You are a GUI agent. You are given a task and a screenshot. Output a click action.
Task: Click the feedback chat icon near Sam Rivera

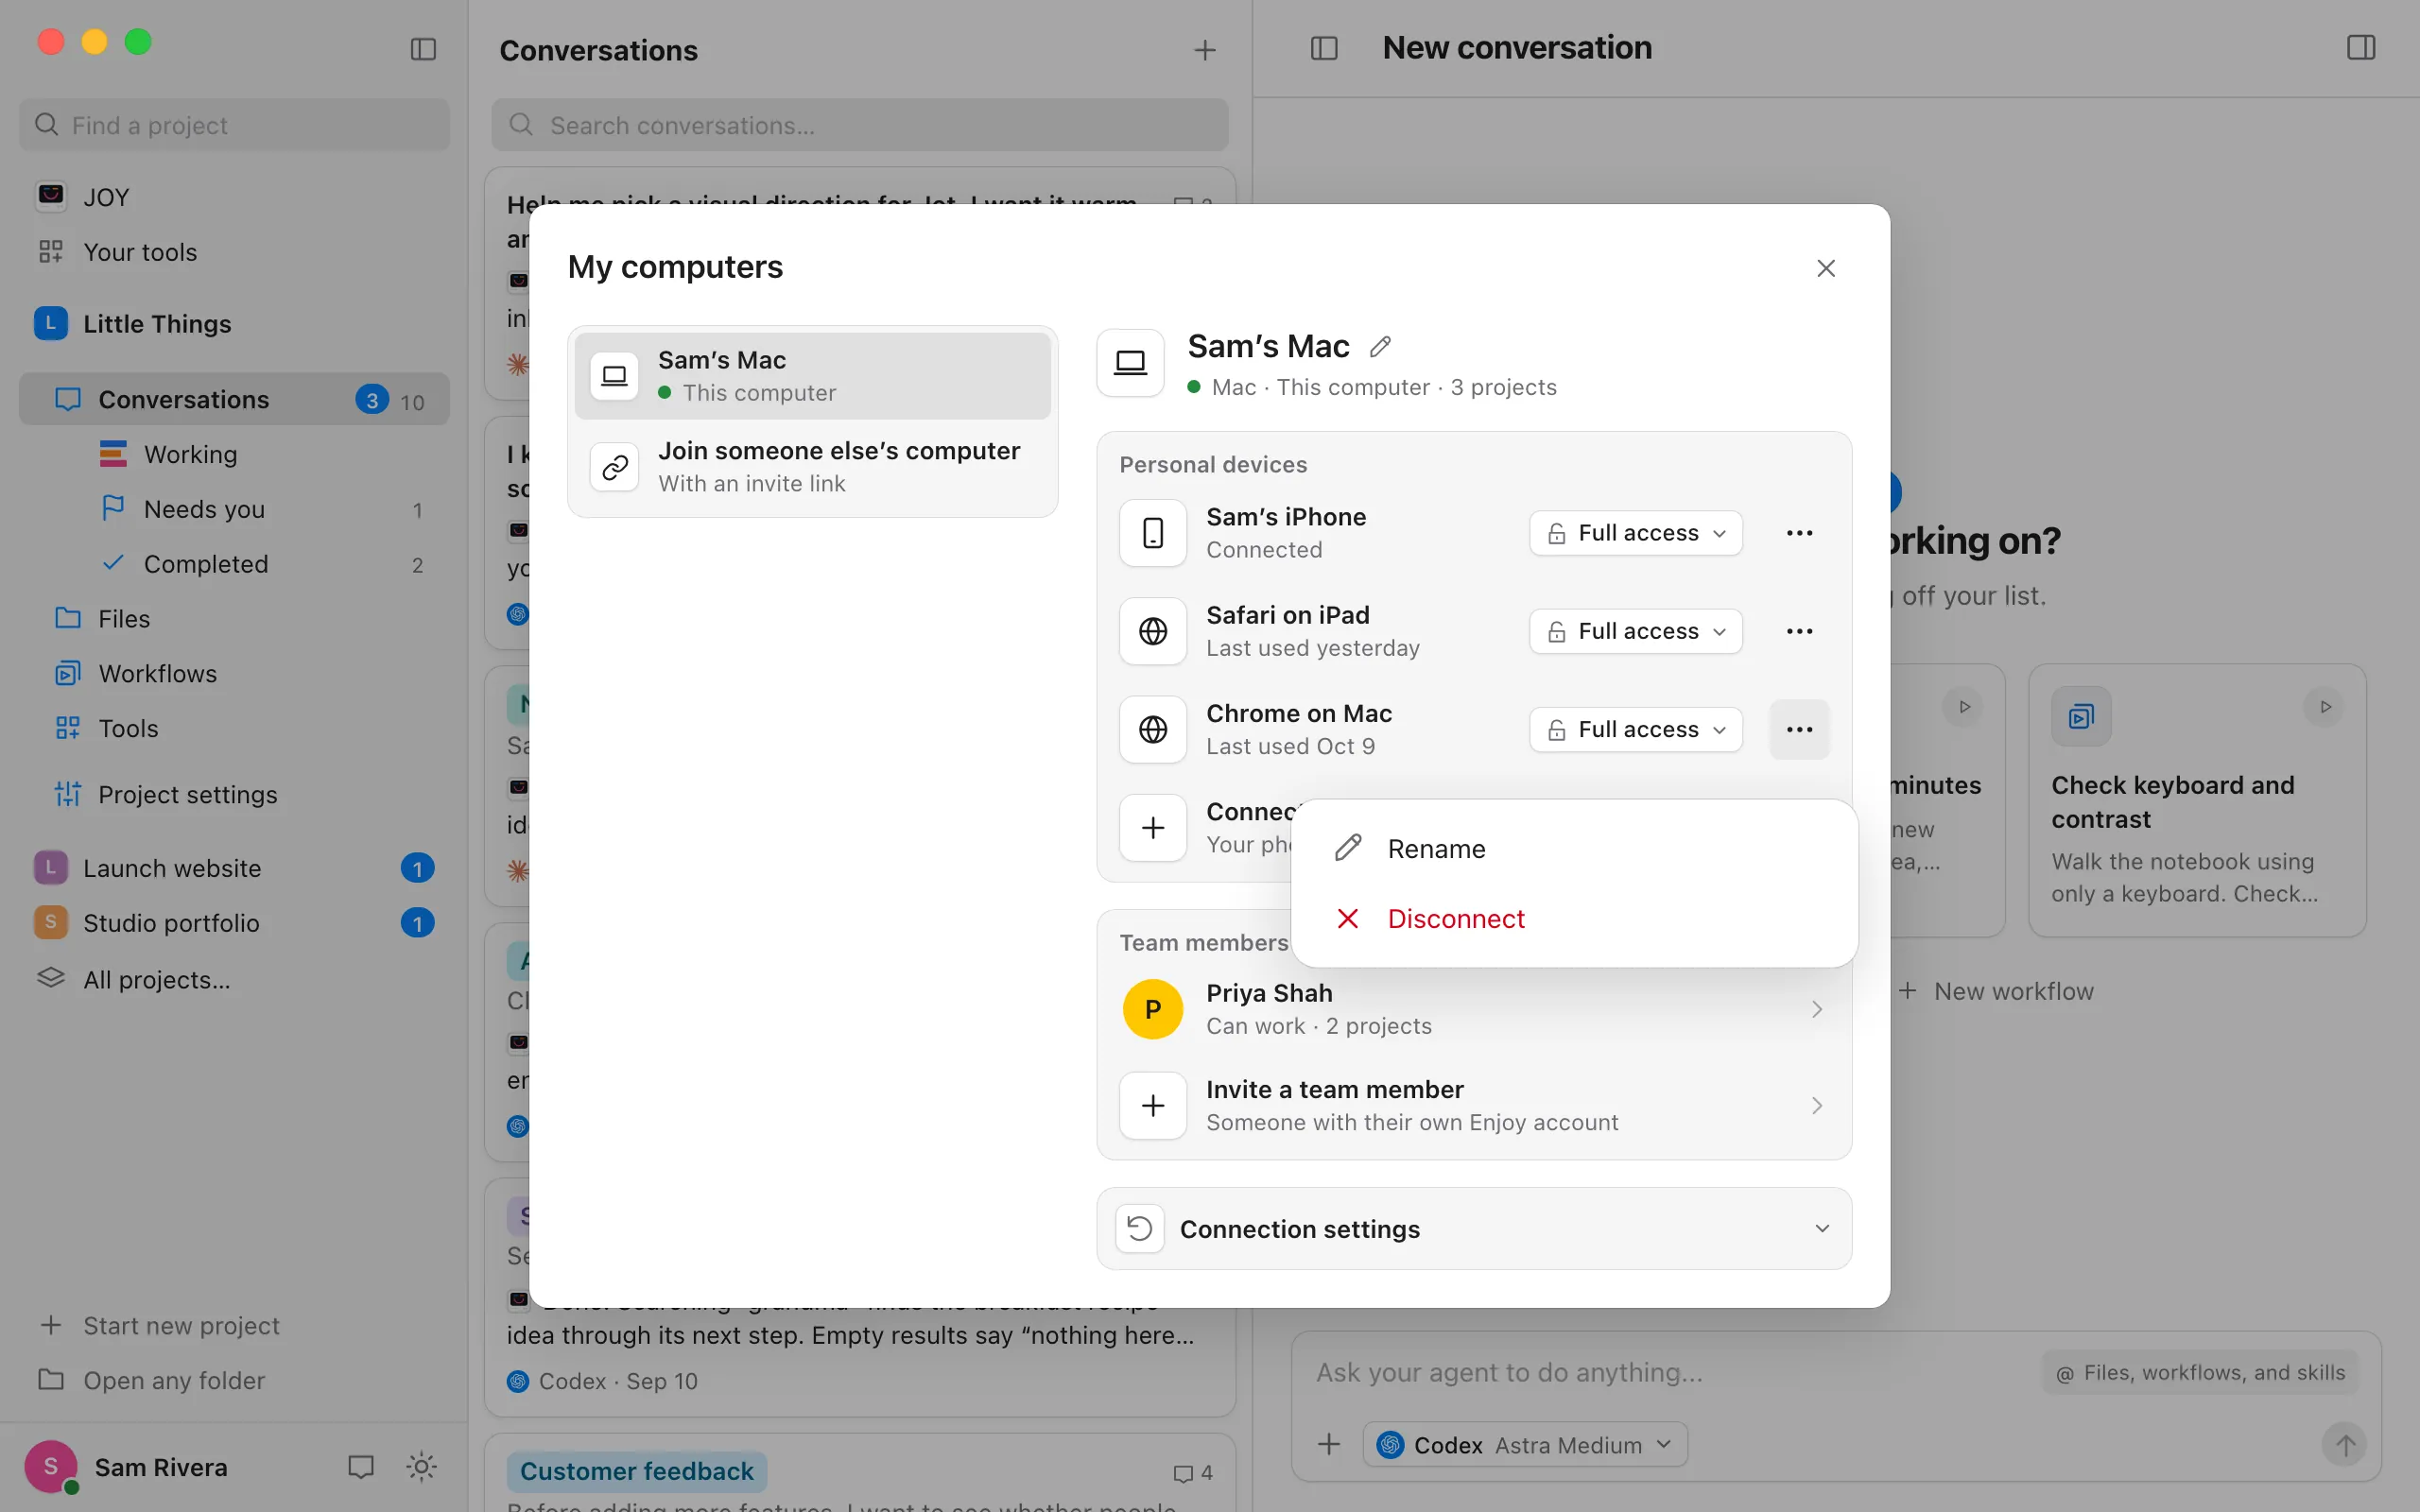360,1467
